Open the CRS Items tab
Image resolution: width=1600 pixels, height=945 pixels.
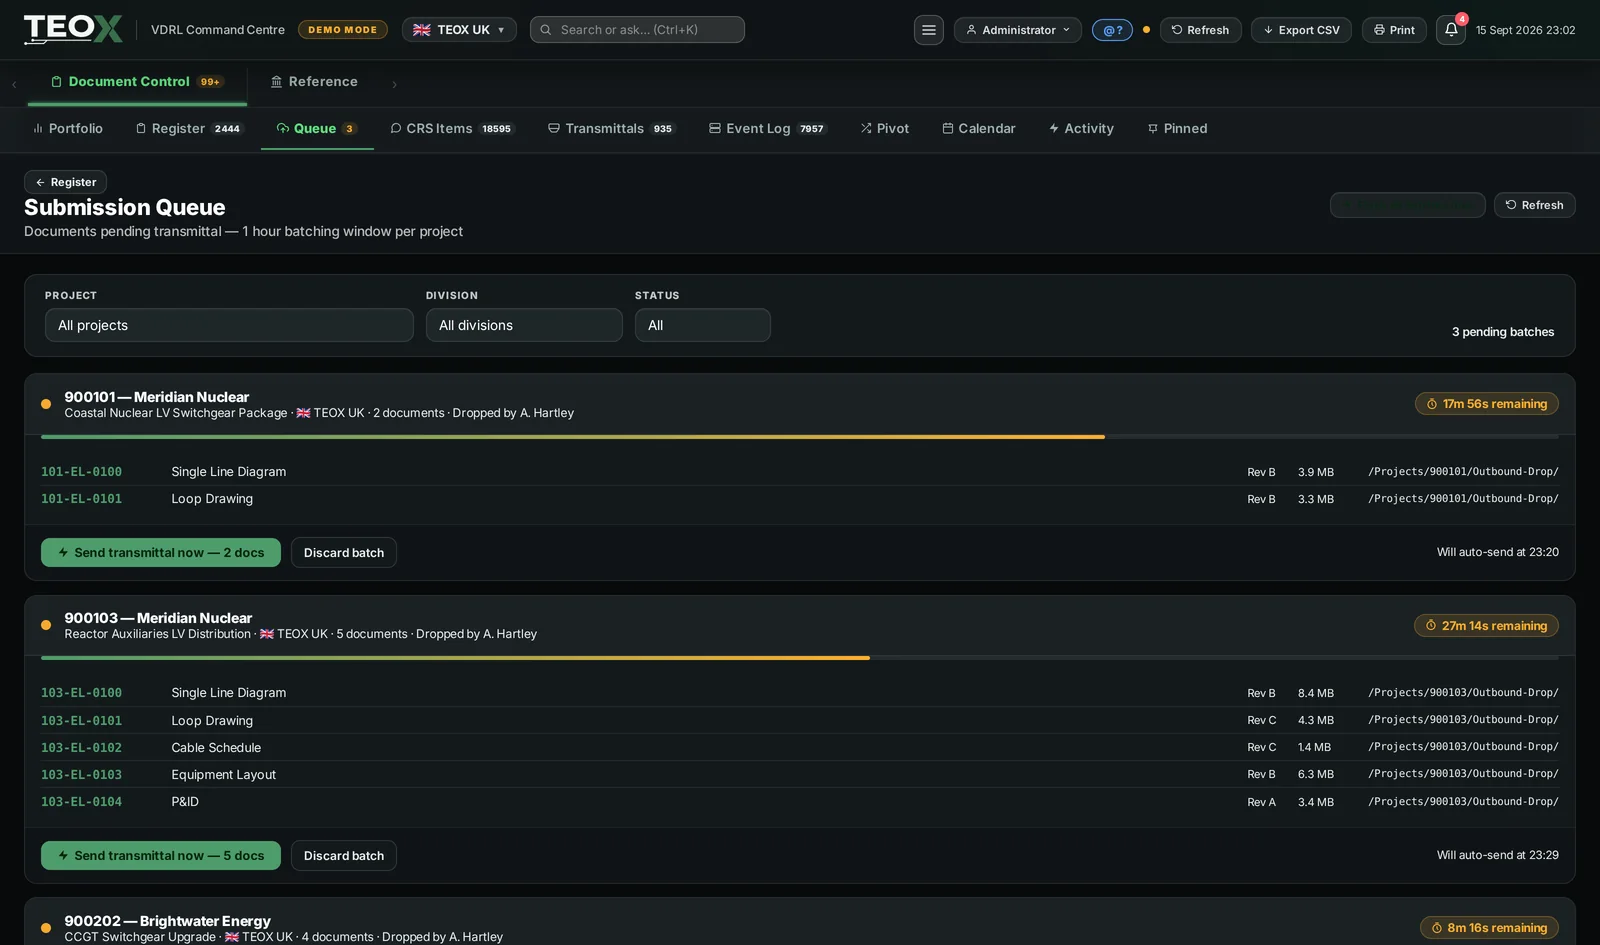tap(451, 128)
